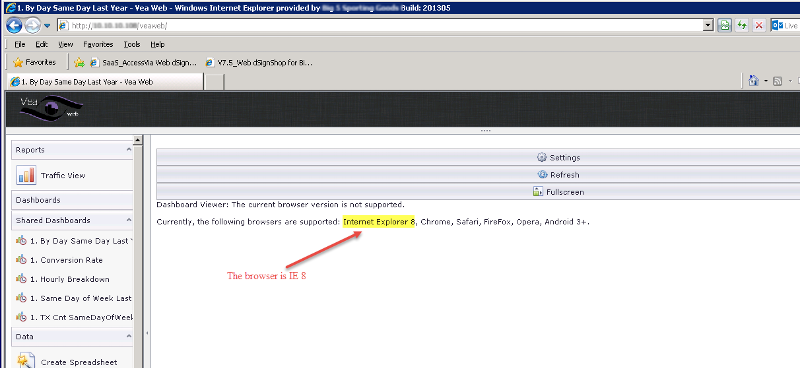Click the dashboard Refresh bar
Viewport: 800px width, 368px height.
coord(478,175)
